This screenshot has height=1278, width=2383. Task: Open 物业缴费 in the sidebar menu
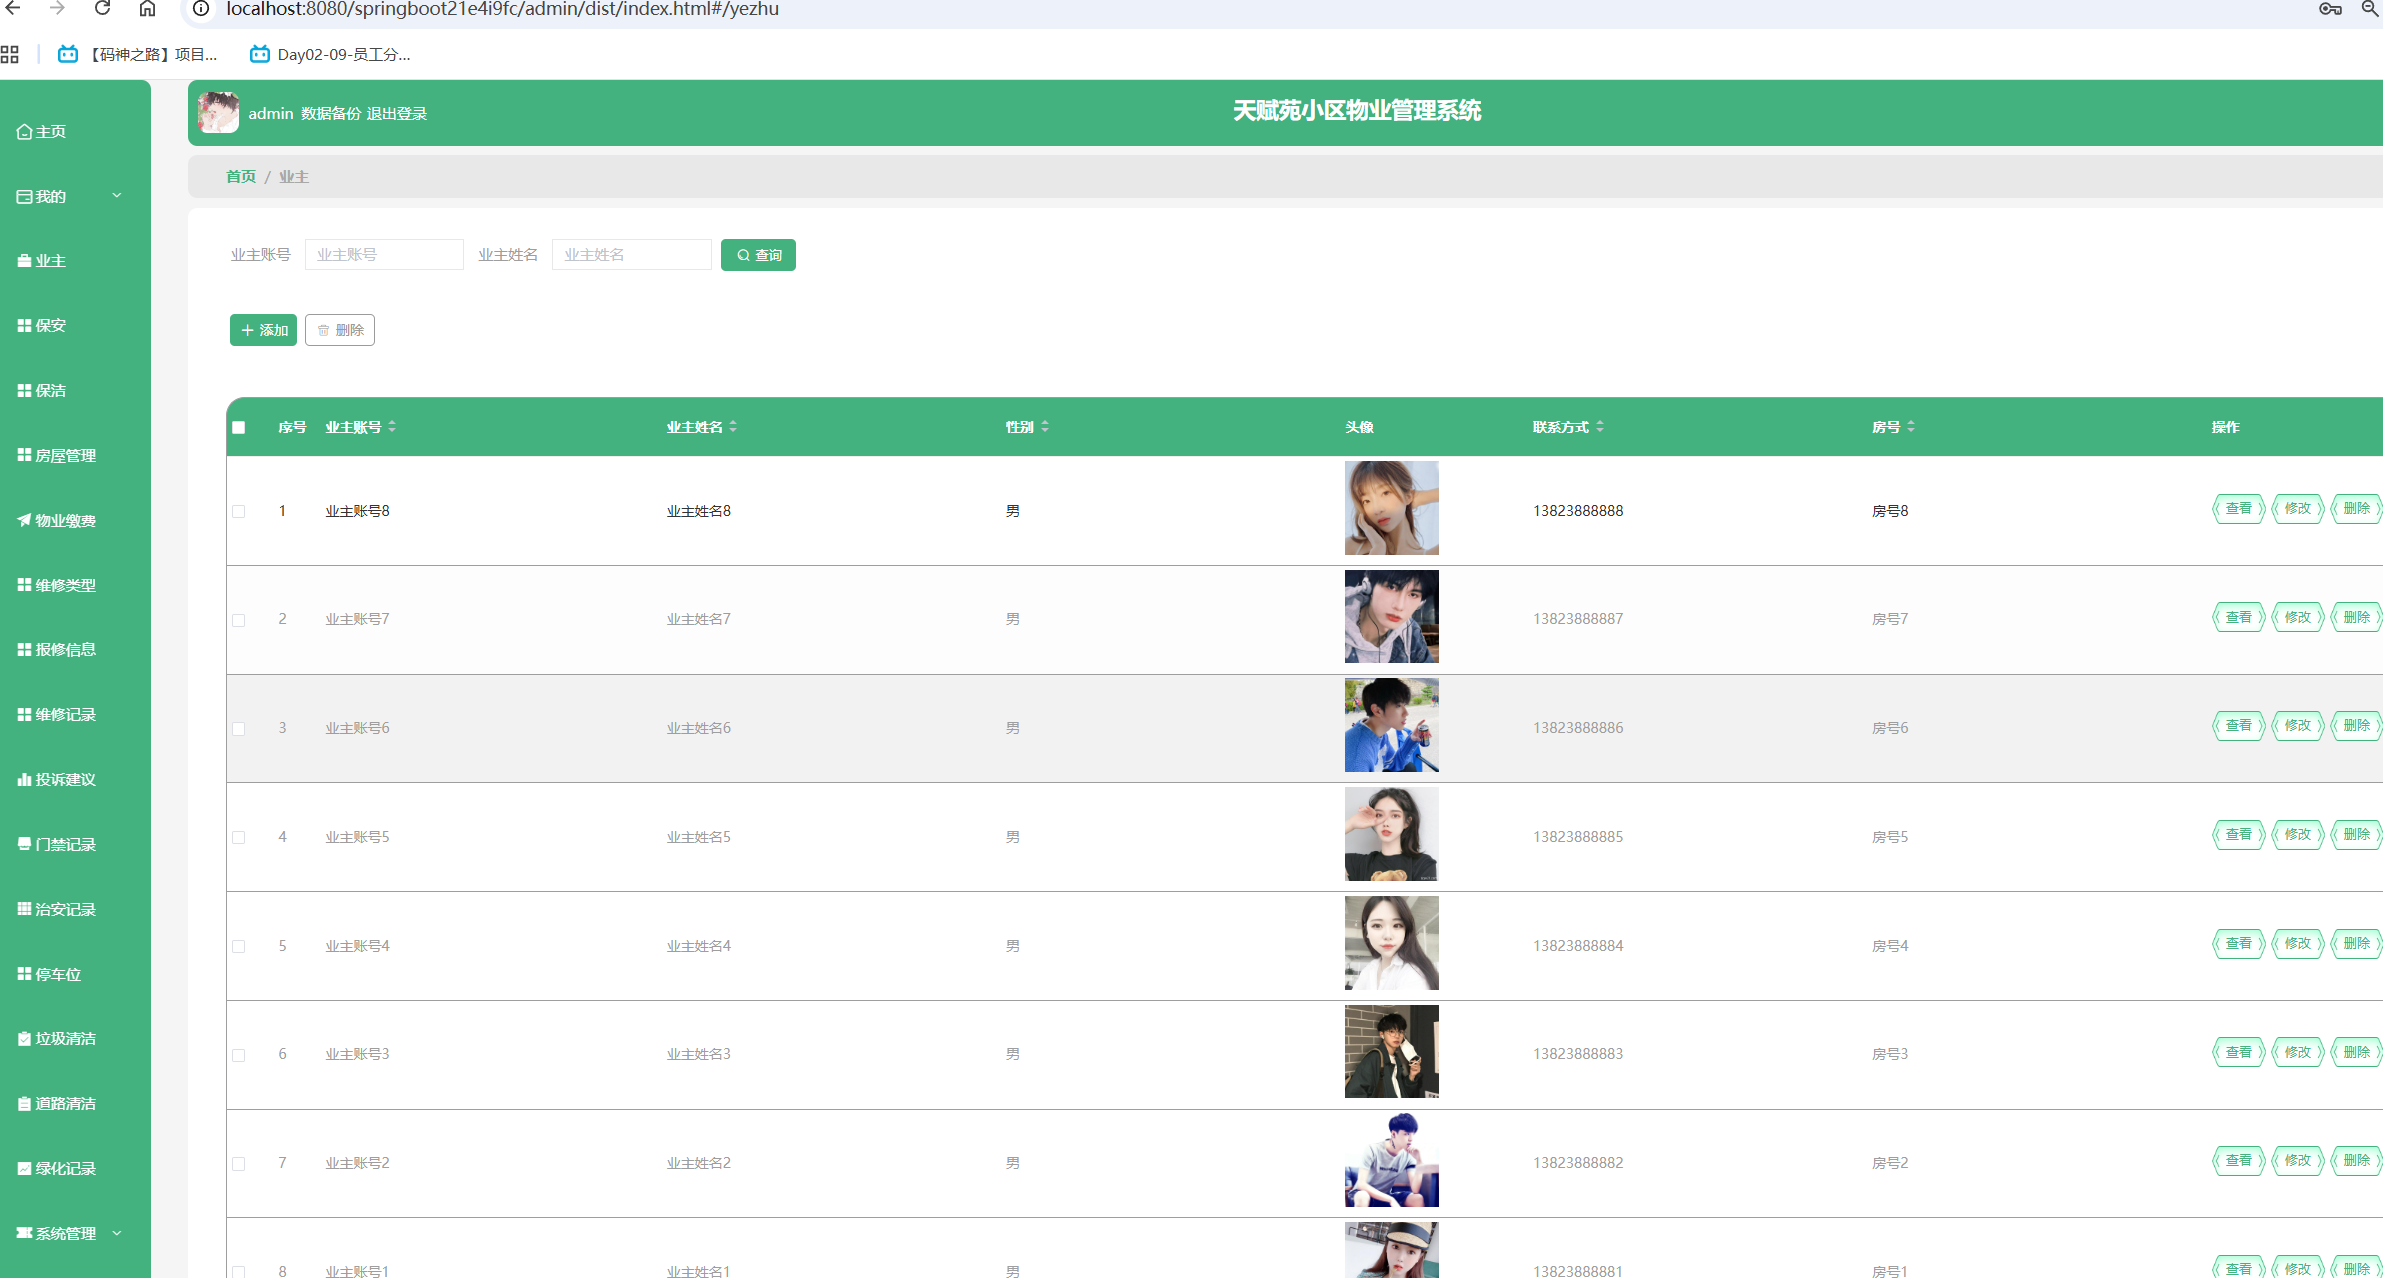point(65,520)
